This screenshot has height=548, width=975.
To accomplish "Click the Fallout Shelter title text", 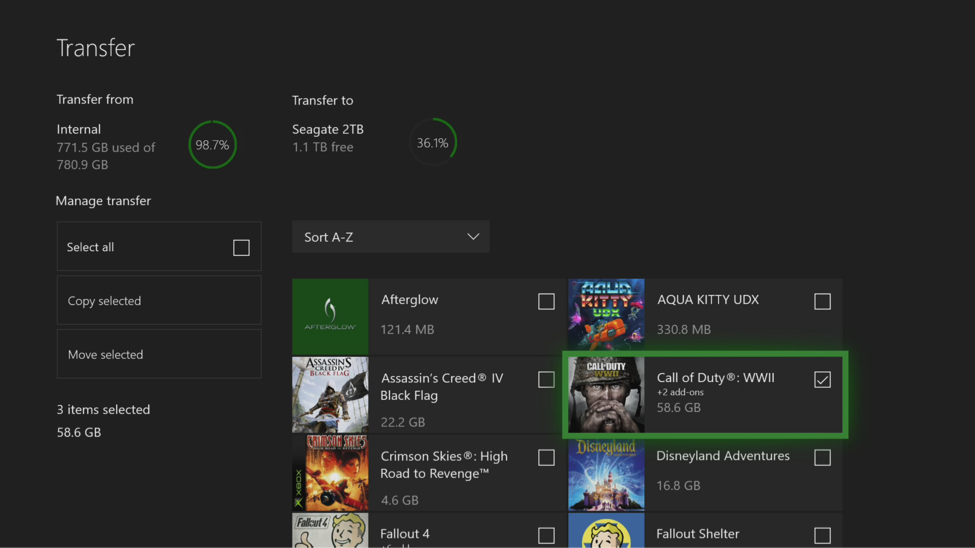I will [x=698, y=534].
